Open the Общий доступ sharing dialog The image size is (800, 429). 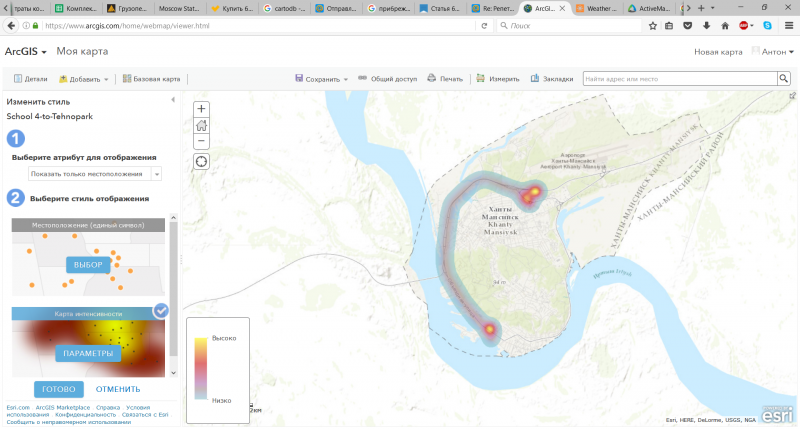pos(387,78)
